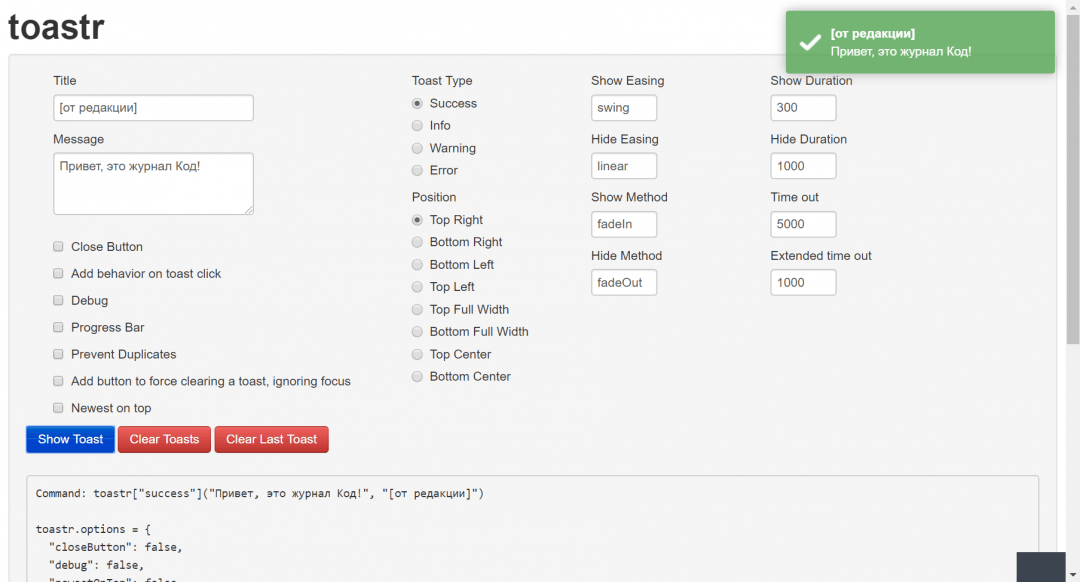Viewport: 1080px width, 582px height.
Task: Select the Warning toast type
Action: click(x=418, y=149)
